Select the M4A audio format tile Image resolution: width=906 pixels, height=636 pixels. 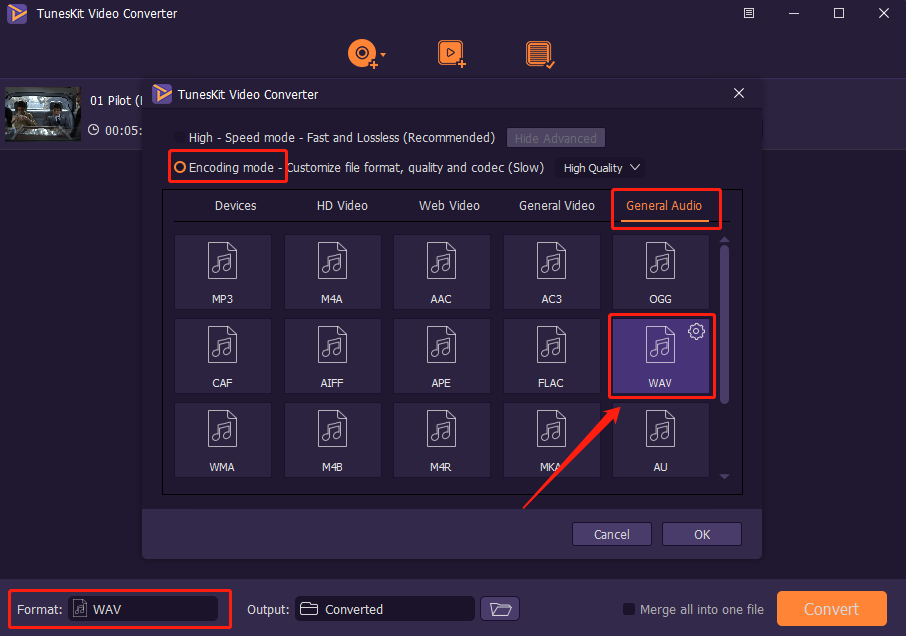pyautogui.click(x=332, y=271)
